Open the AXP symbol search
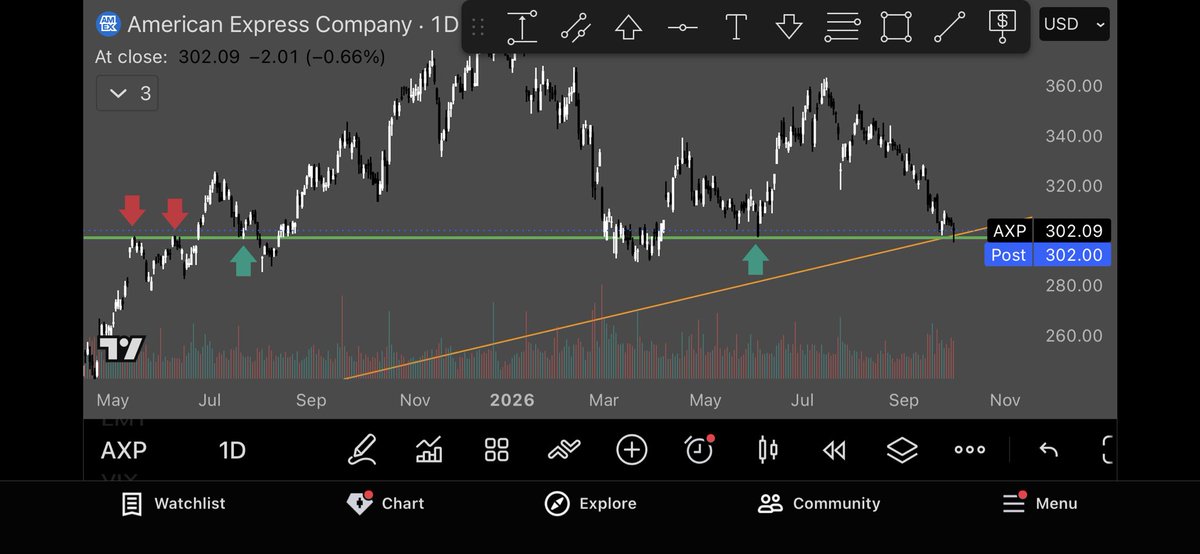 pyautogui.click(x=123, y=451)
